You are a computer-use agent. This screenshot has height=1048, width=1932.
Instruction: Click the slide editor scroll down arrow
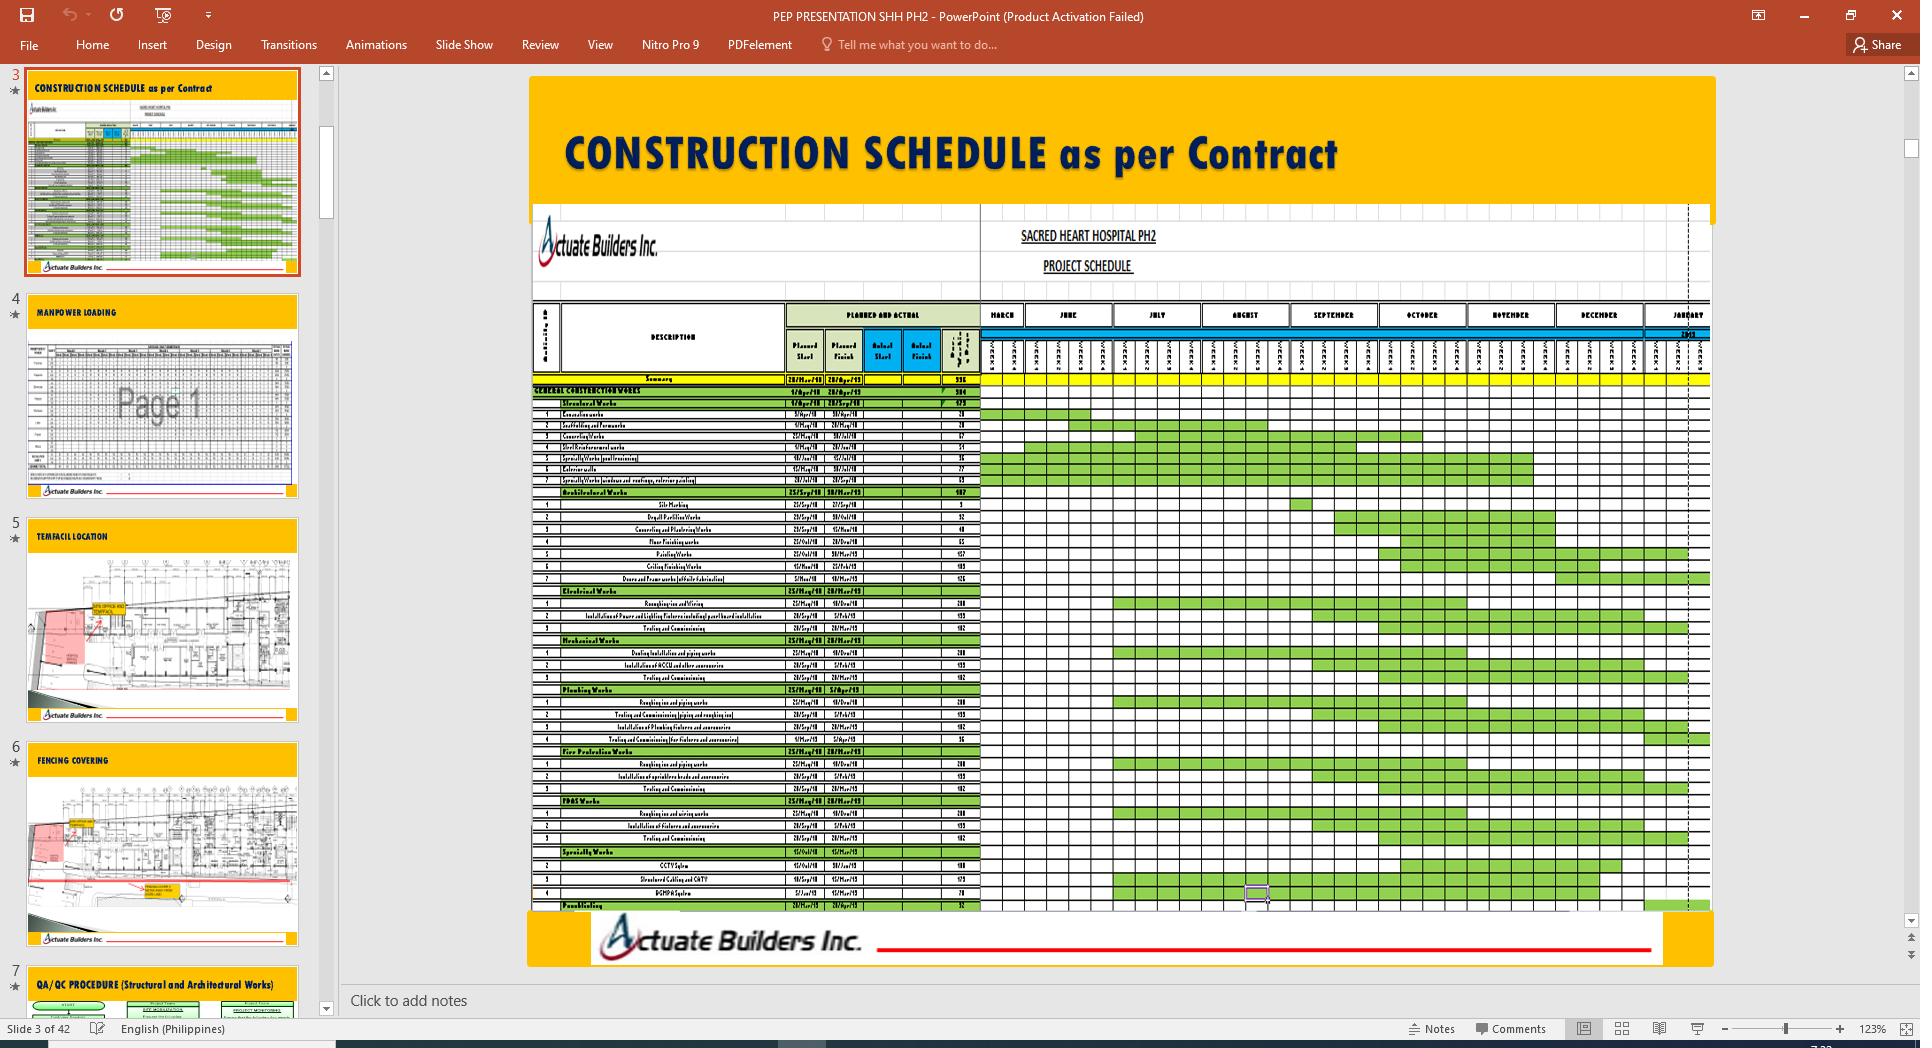point(1911,921)
